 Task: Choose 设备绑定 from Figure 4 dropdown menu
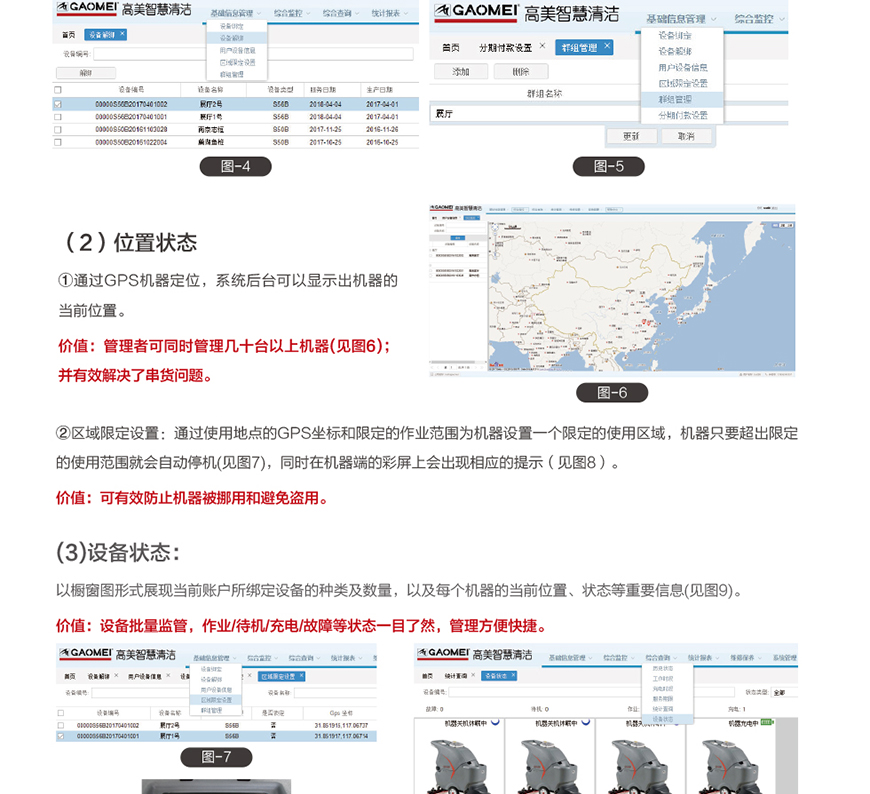[x=237, y=26]
